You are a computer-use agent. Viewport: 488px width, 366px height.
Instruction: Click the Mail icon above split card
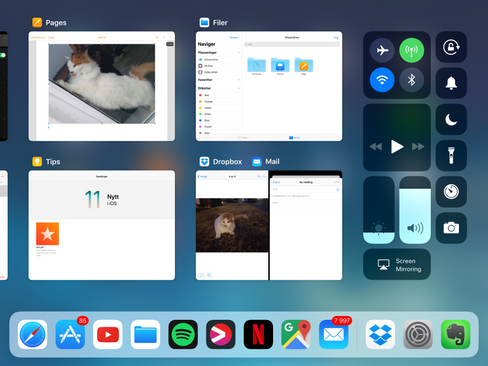tap(257, 162)
